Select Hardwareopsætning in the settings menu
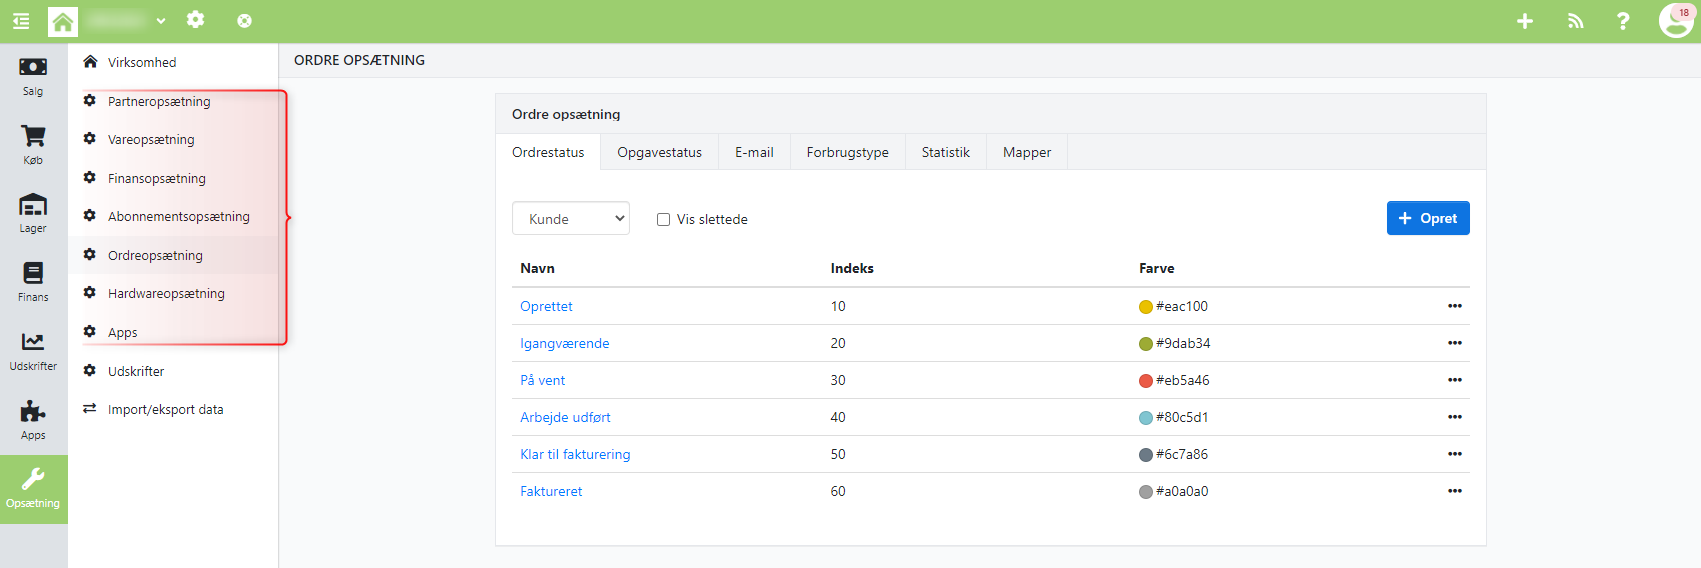Screen dimensions: 1701x568 coord(166,294)
